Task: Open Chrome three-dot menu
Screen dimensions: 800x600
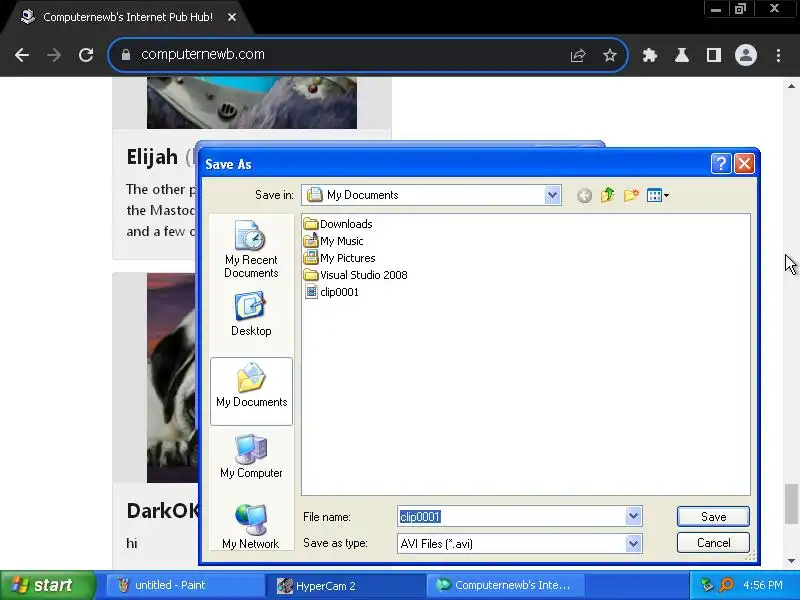Action: tap(778, 55)
